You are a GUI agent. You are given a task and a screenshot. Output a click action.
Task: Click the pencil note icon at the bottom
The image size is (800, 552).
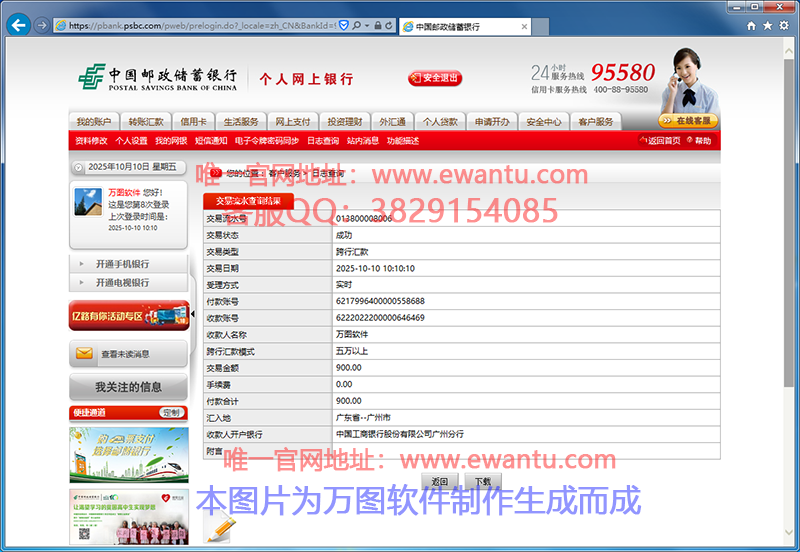pyautogui.click(x=220, y=528)
